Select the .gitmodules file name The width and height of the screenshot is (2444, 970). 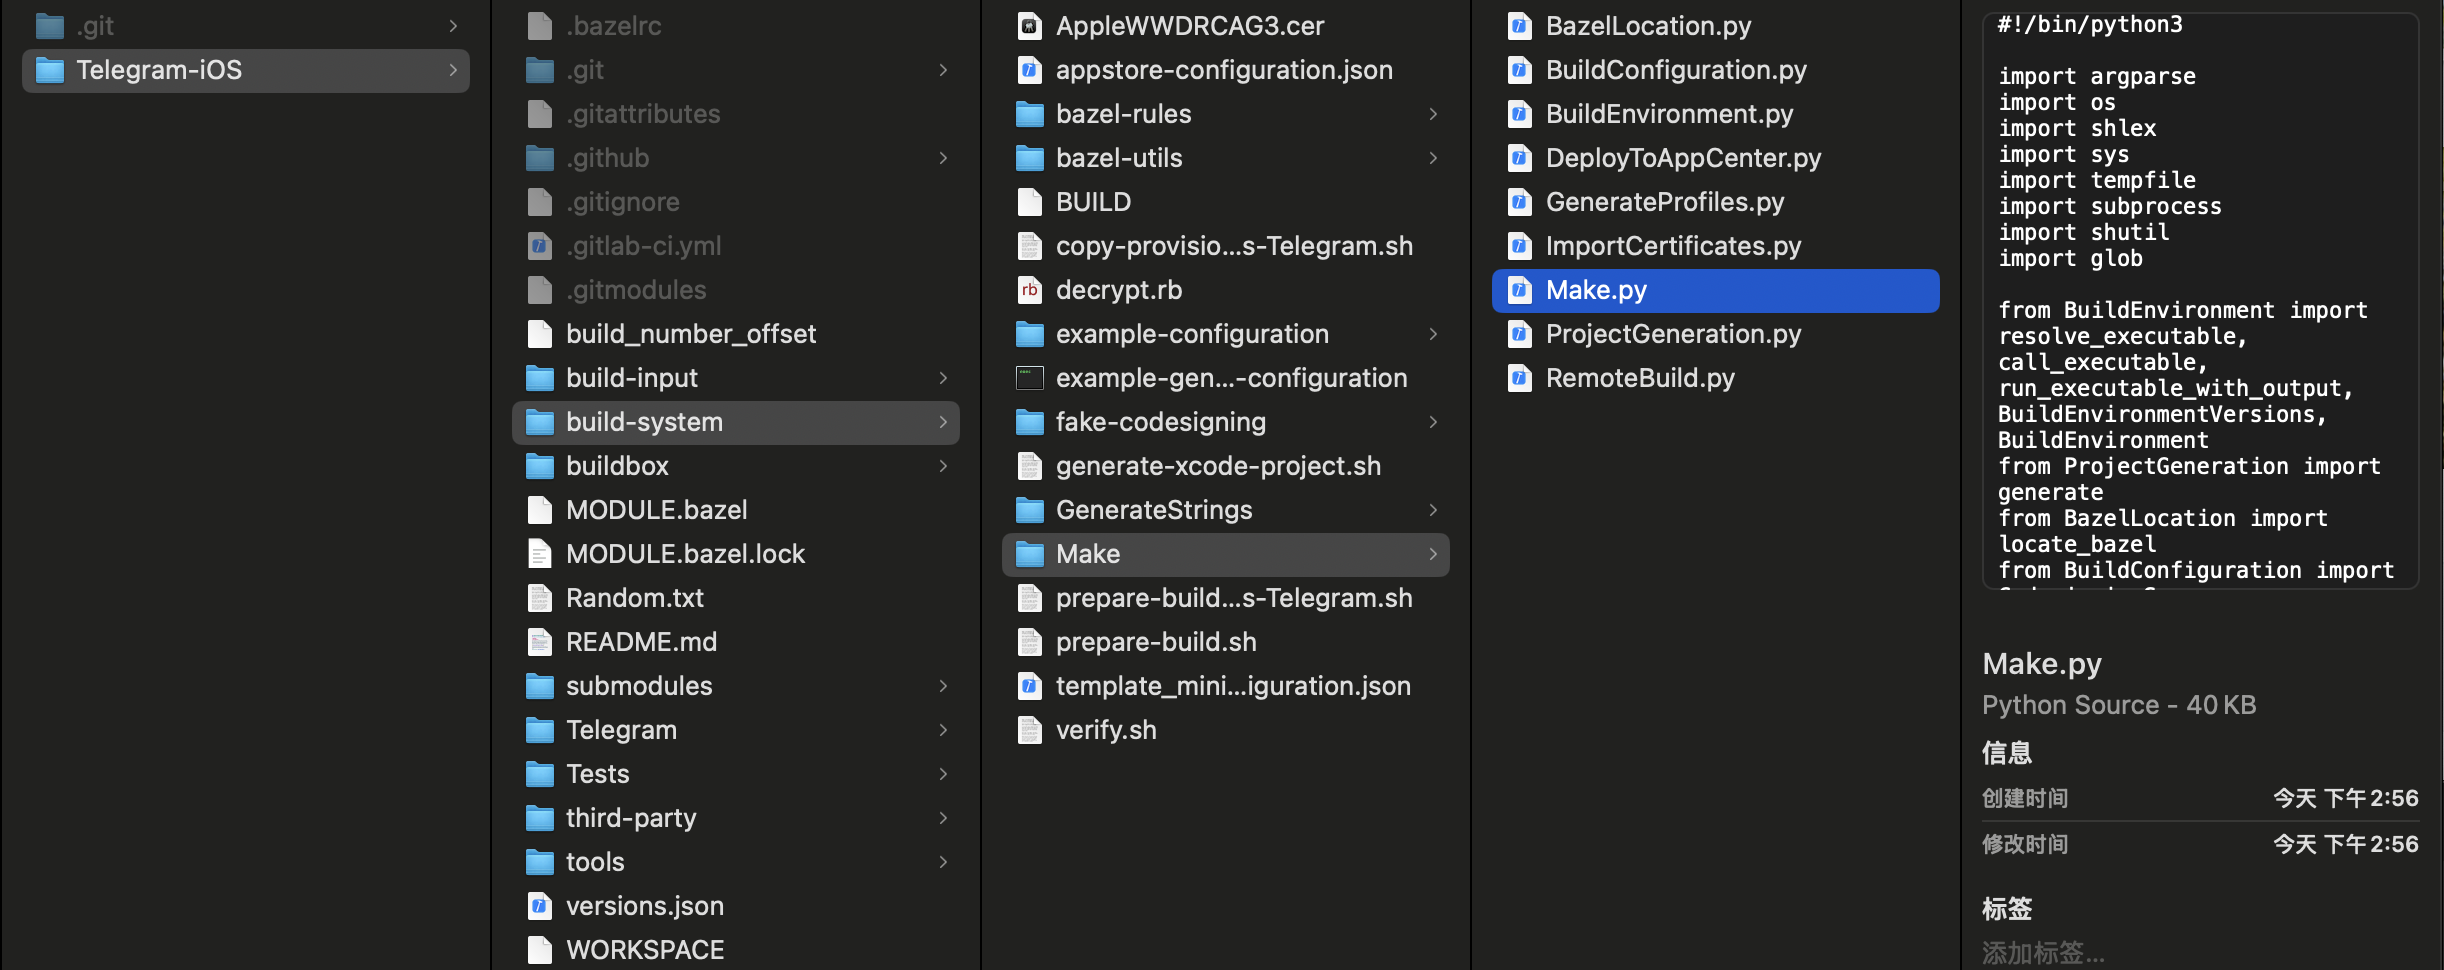coord(636,290)
